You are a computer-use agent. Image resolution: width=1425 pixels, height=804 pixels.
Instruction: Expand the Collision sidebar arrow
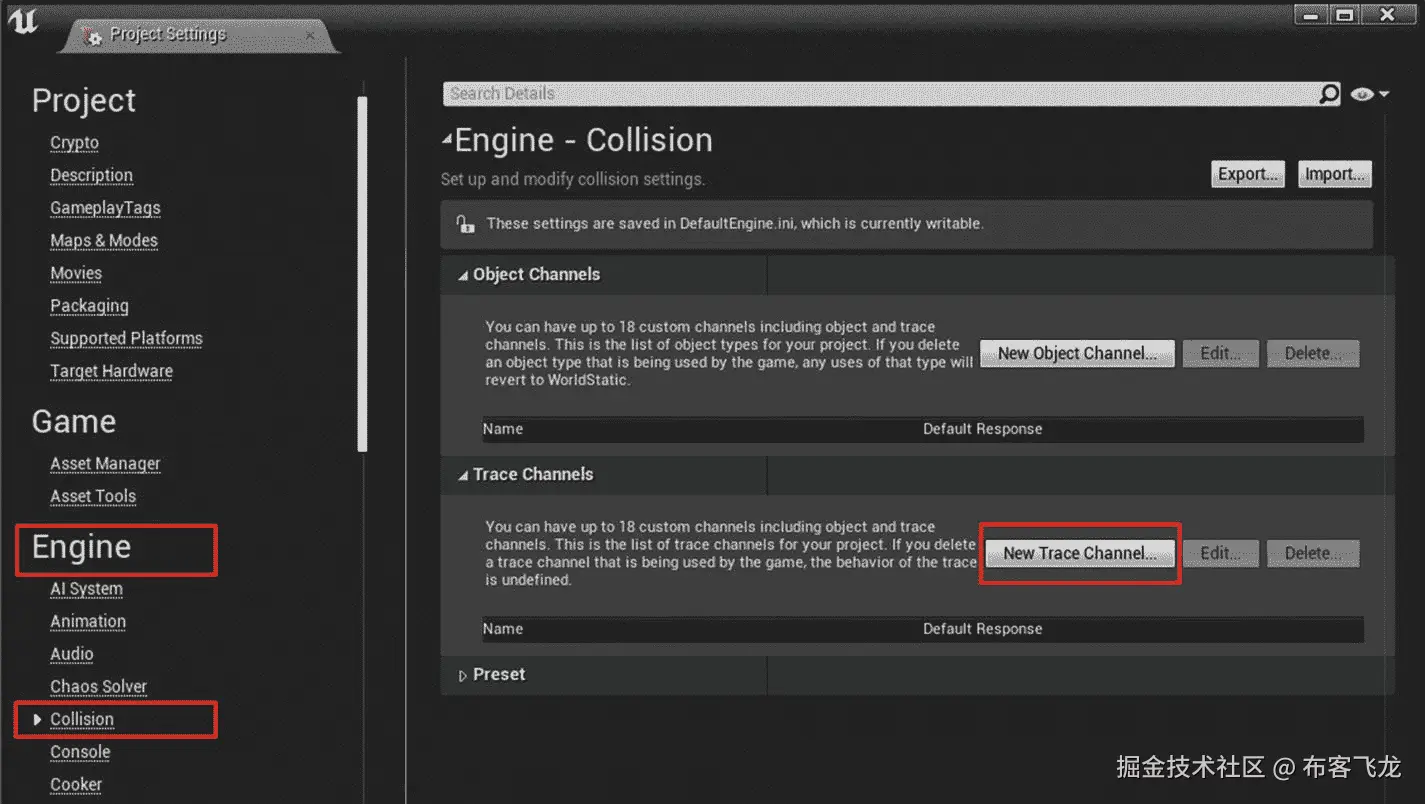tap(37, 719)
